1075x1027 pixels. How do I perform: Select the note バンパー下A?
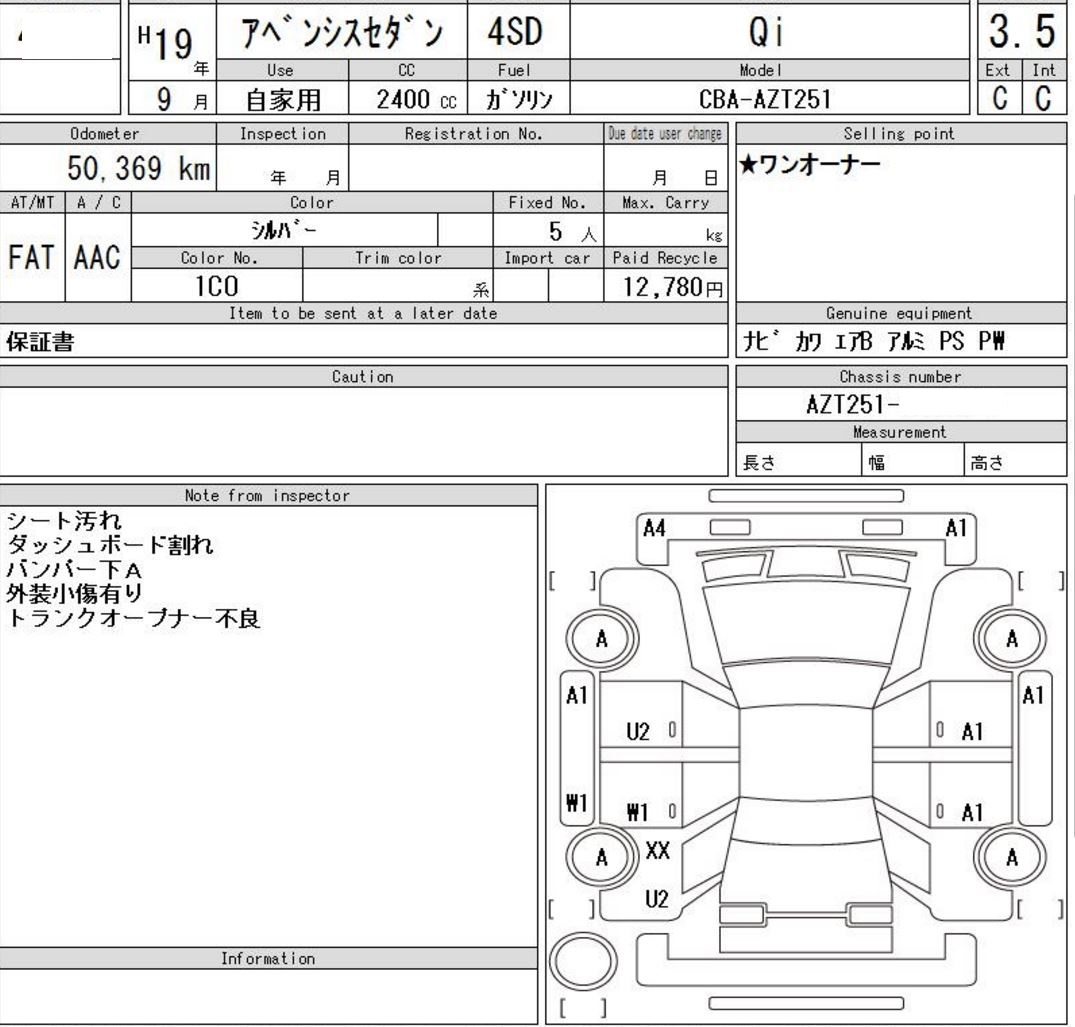[74, 569]
